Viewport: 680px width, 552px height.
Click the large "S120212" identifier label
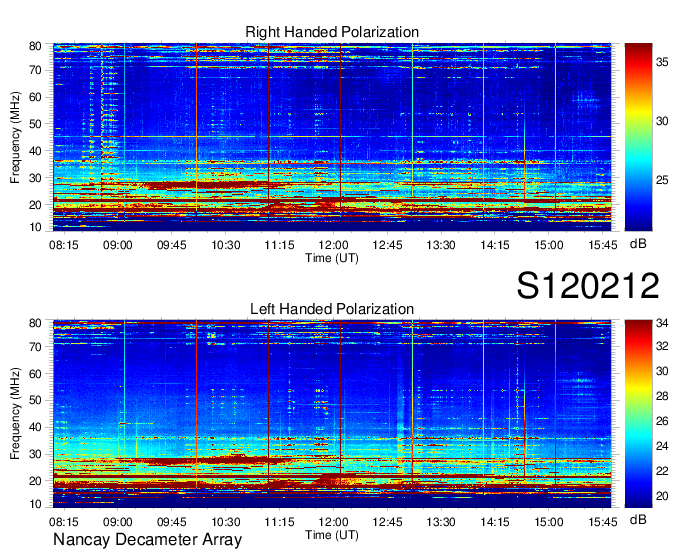[x=588, y=285]
